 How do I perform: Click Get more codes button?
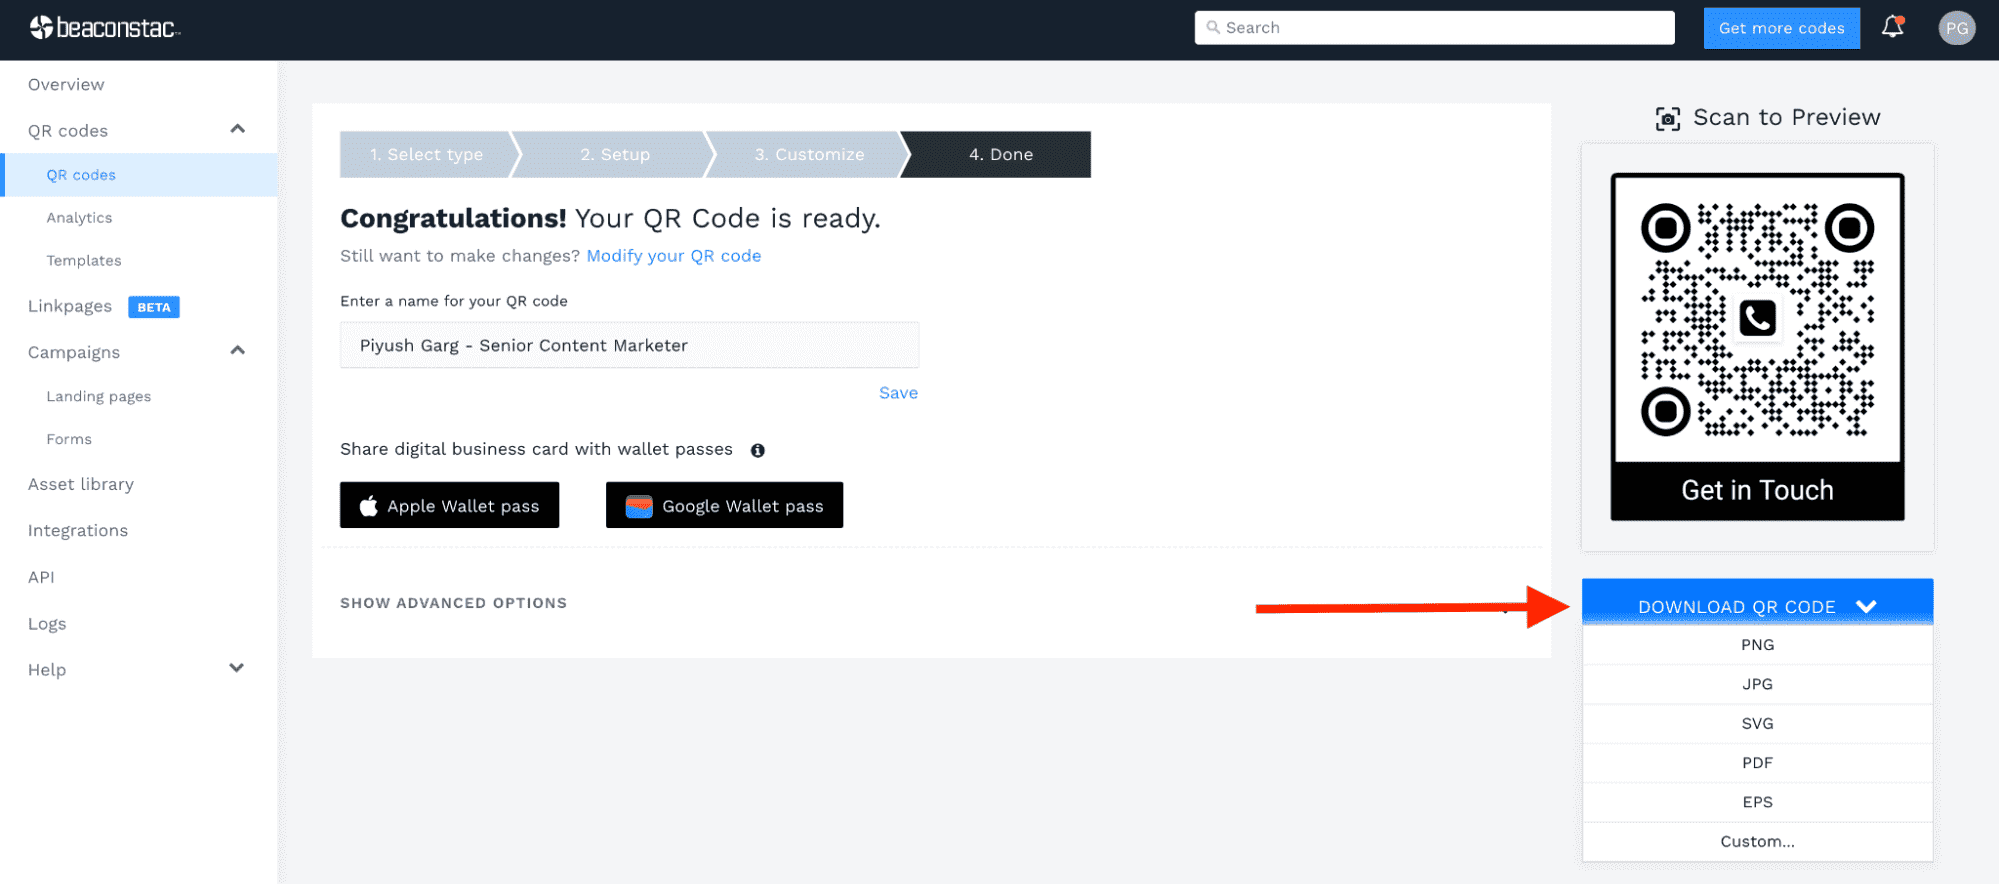click(x=1781, y=28)
